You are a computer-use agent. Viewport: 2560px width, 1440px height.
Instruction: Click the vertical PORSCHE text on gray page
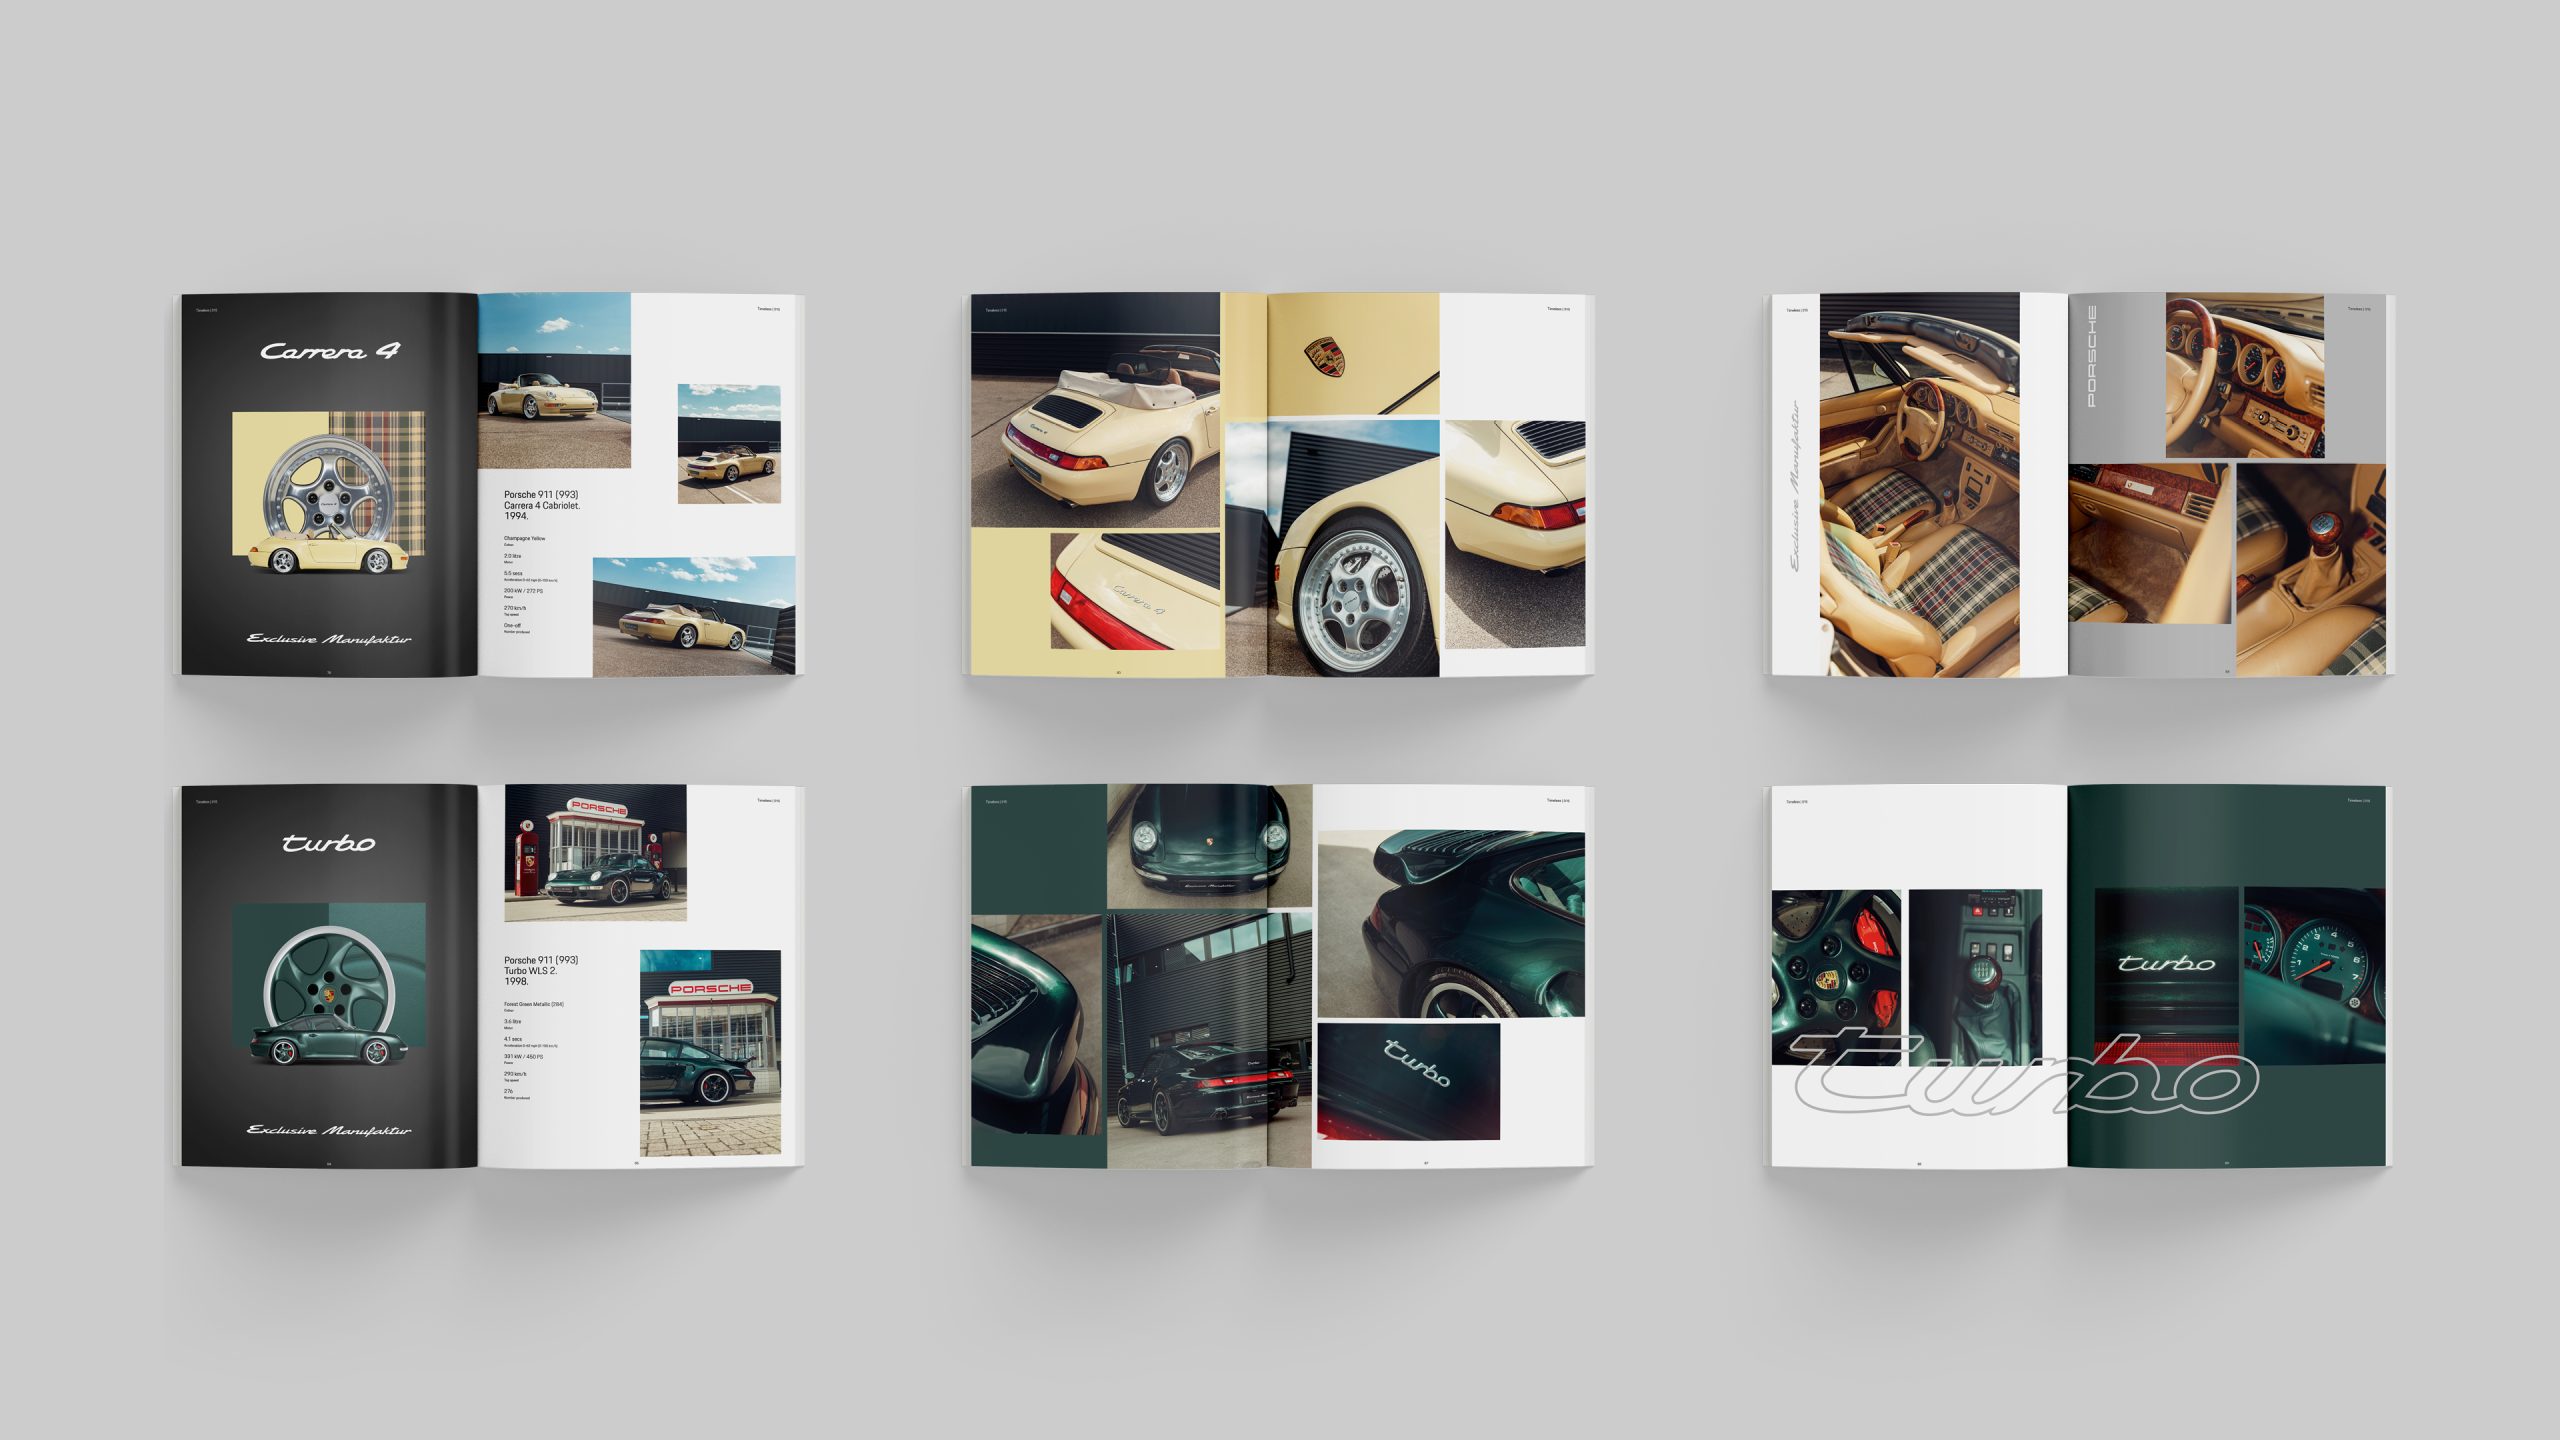2091,356
